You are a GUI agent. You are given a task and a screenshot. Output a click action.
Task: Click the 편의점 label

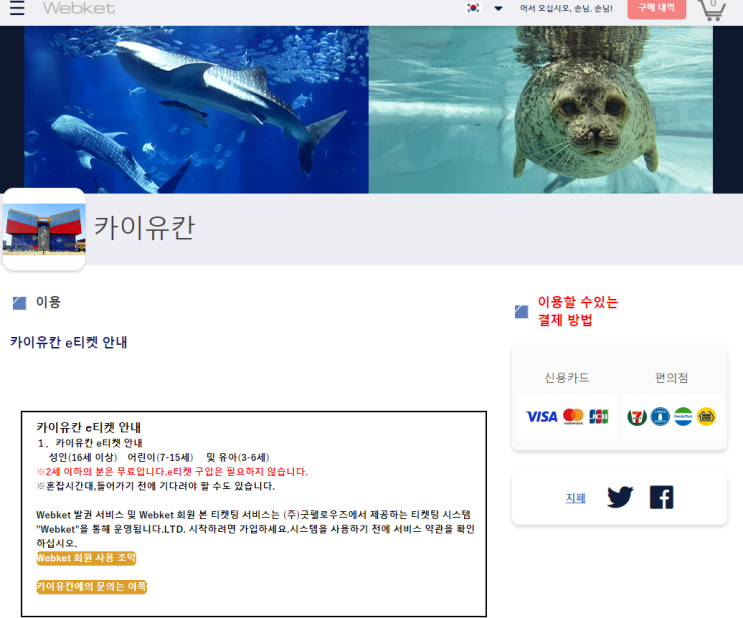671,378
